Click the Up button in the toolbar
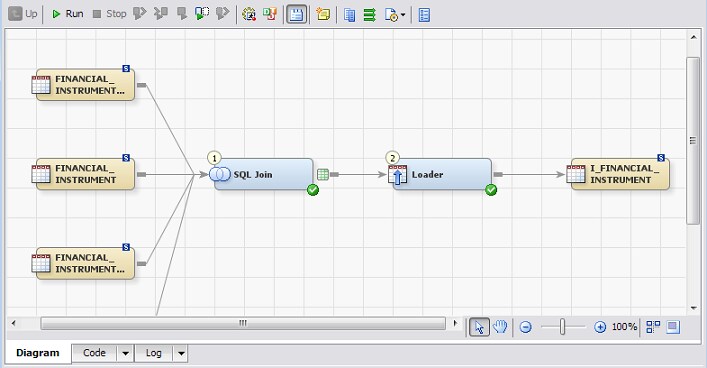This screenshot has height=368, width=707. tap(23, 14)
